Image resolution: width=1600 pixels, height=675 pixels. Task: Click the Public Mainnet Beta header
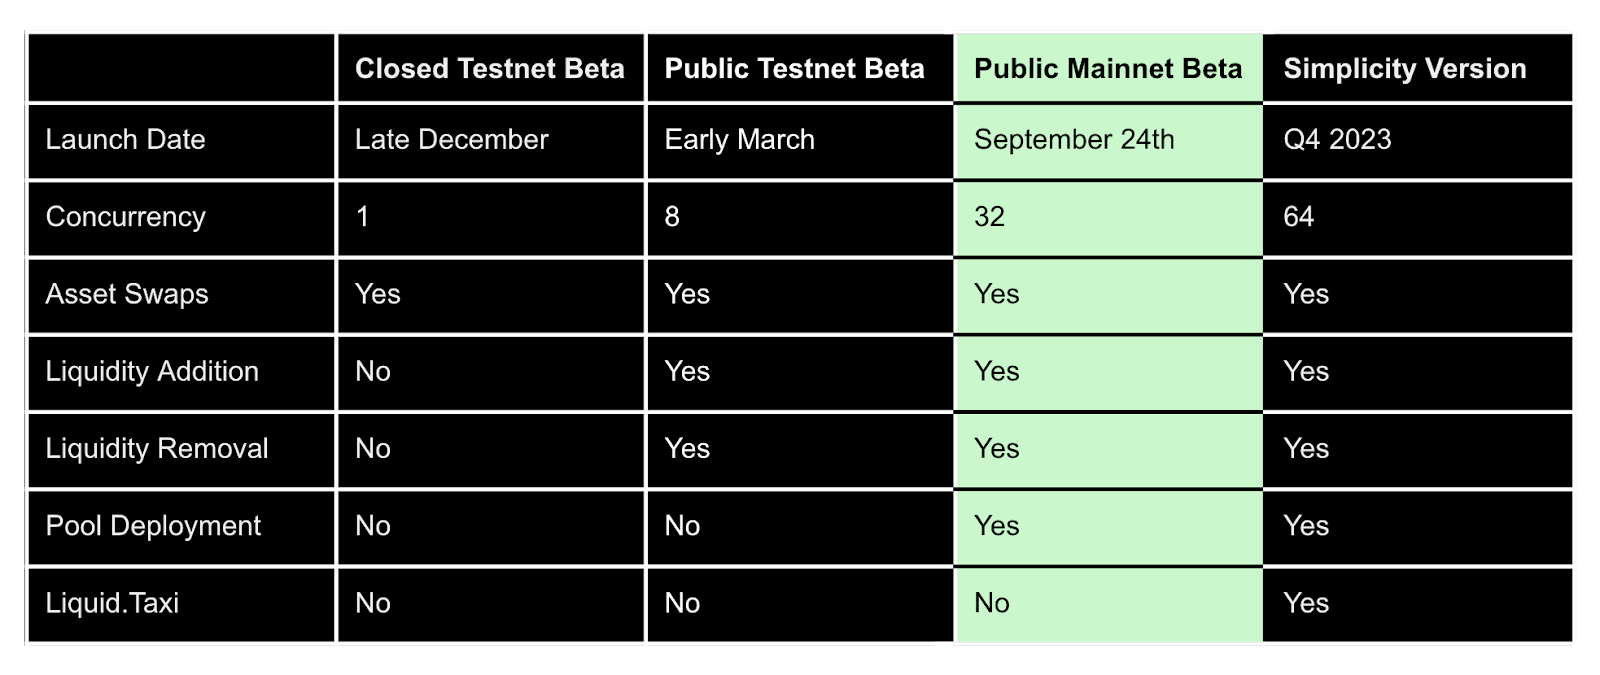click(x=1108, y=68)
